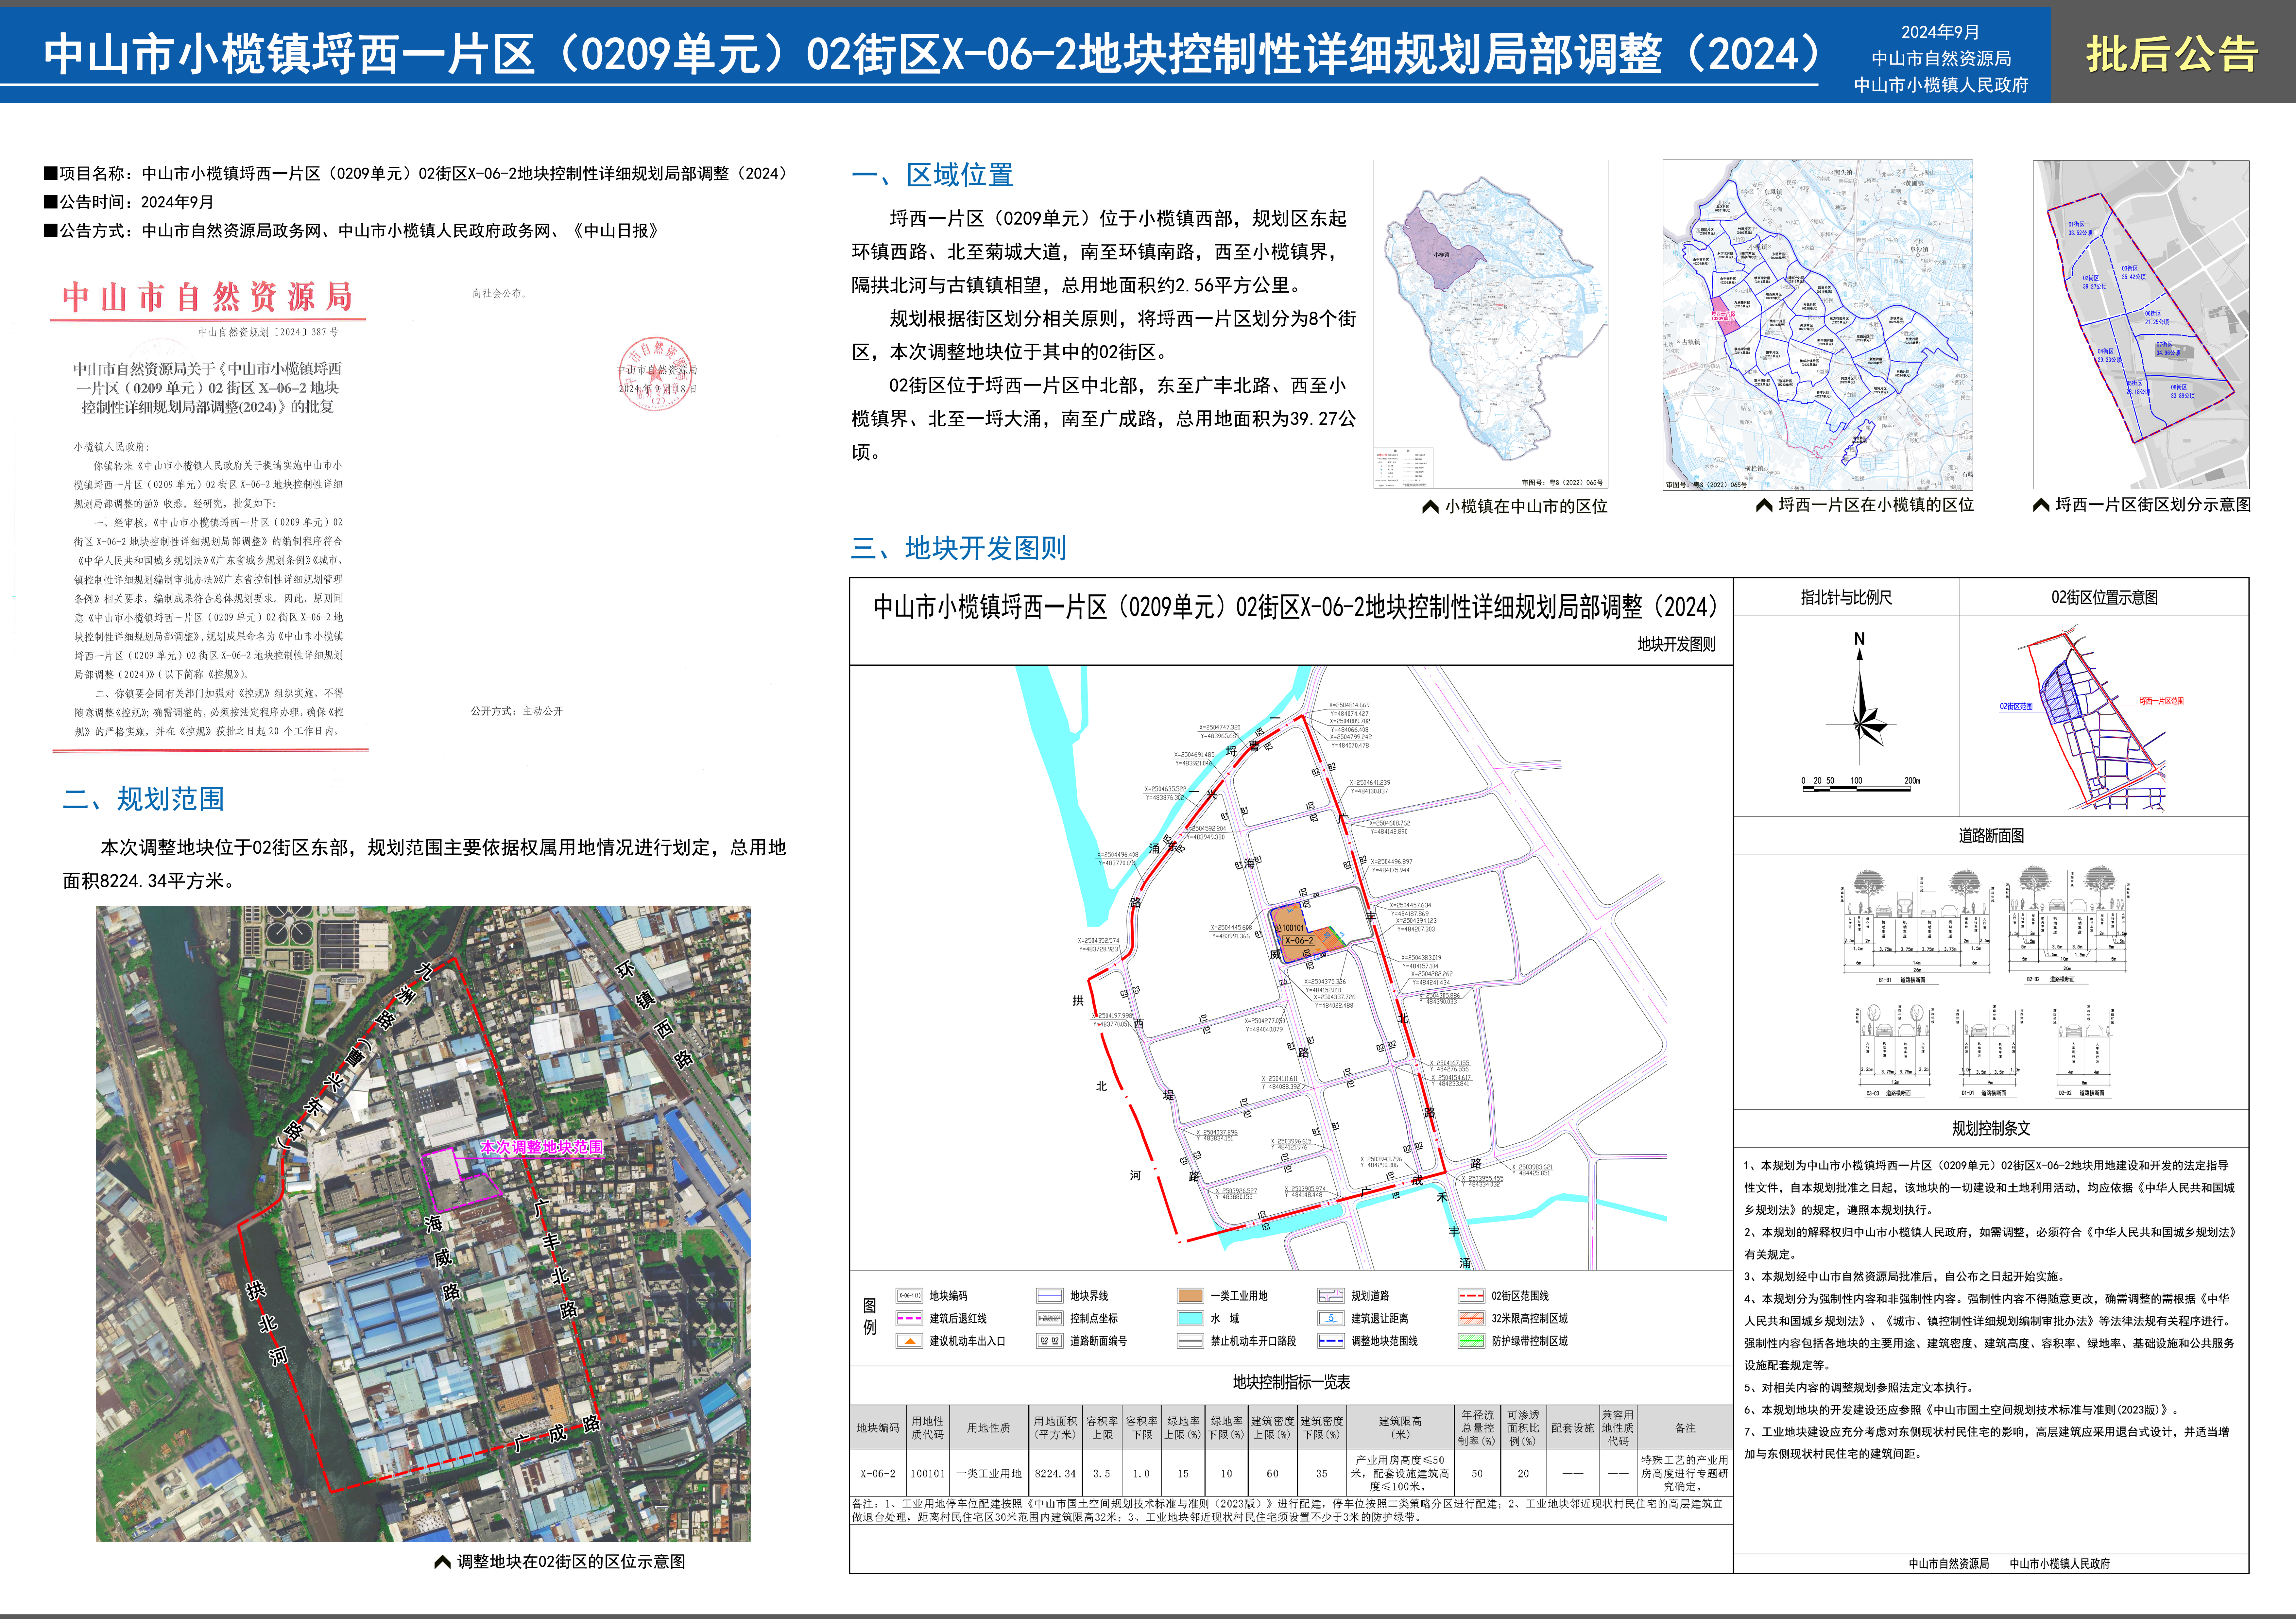Image resolution: width=2296 pixels, height=1624 pixels.
Task: Click the 一、区域位置 section heading
Action: [x=932, y=175]
